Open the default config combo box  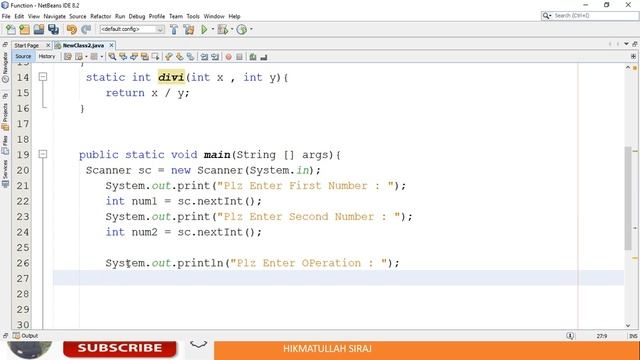[132, 29]
